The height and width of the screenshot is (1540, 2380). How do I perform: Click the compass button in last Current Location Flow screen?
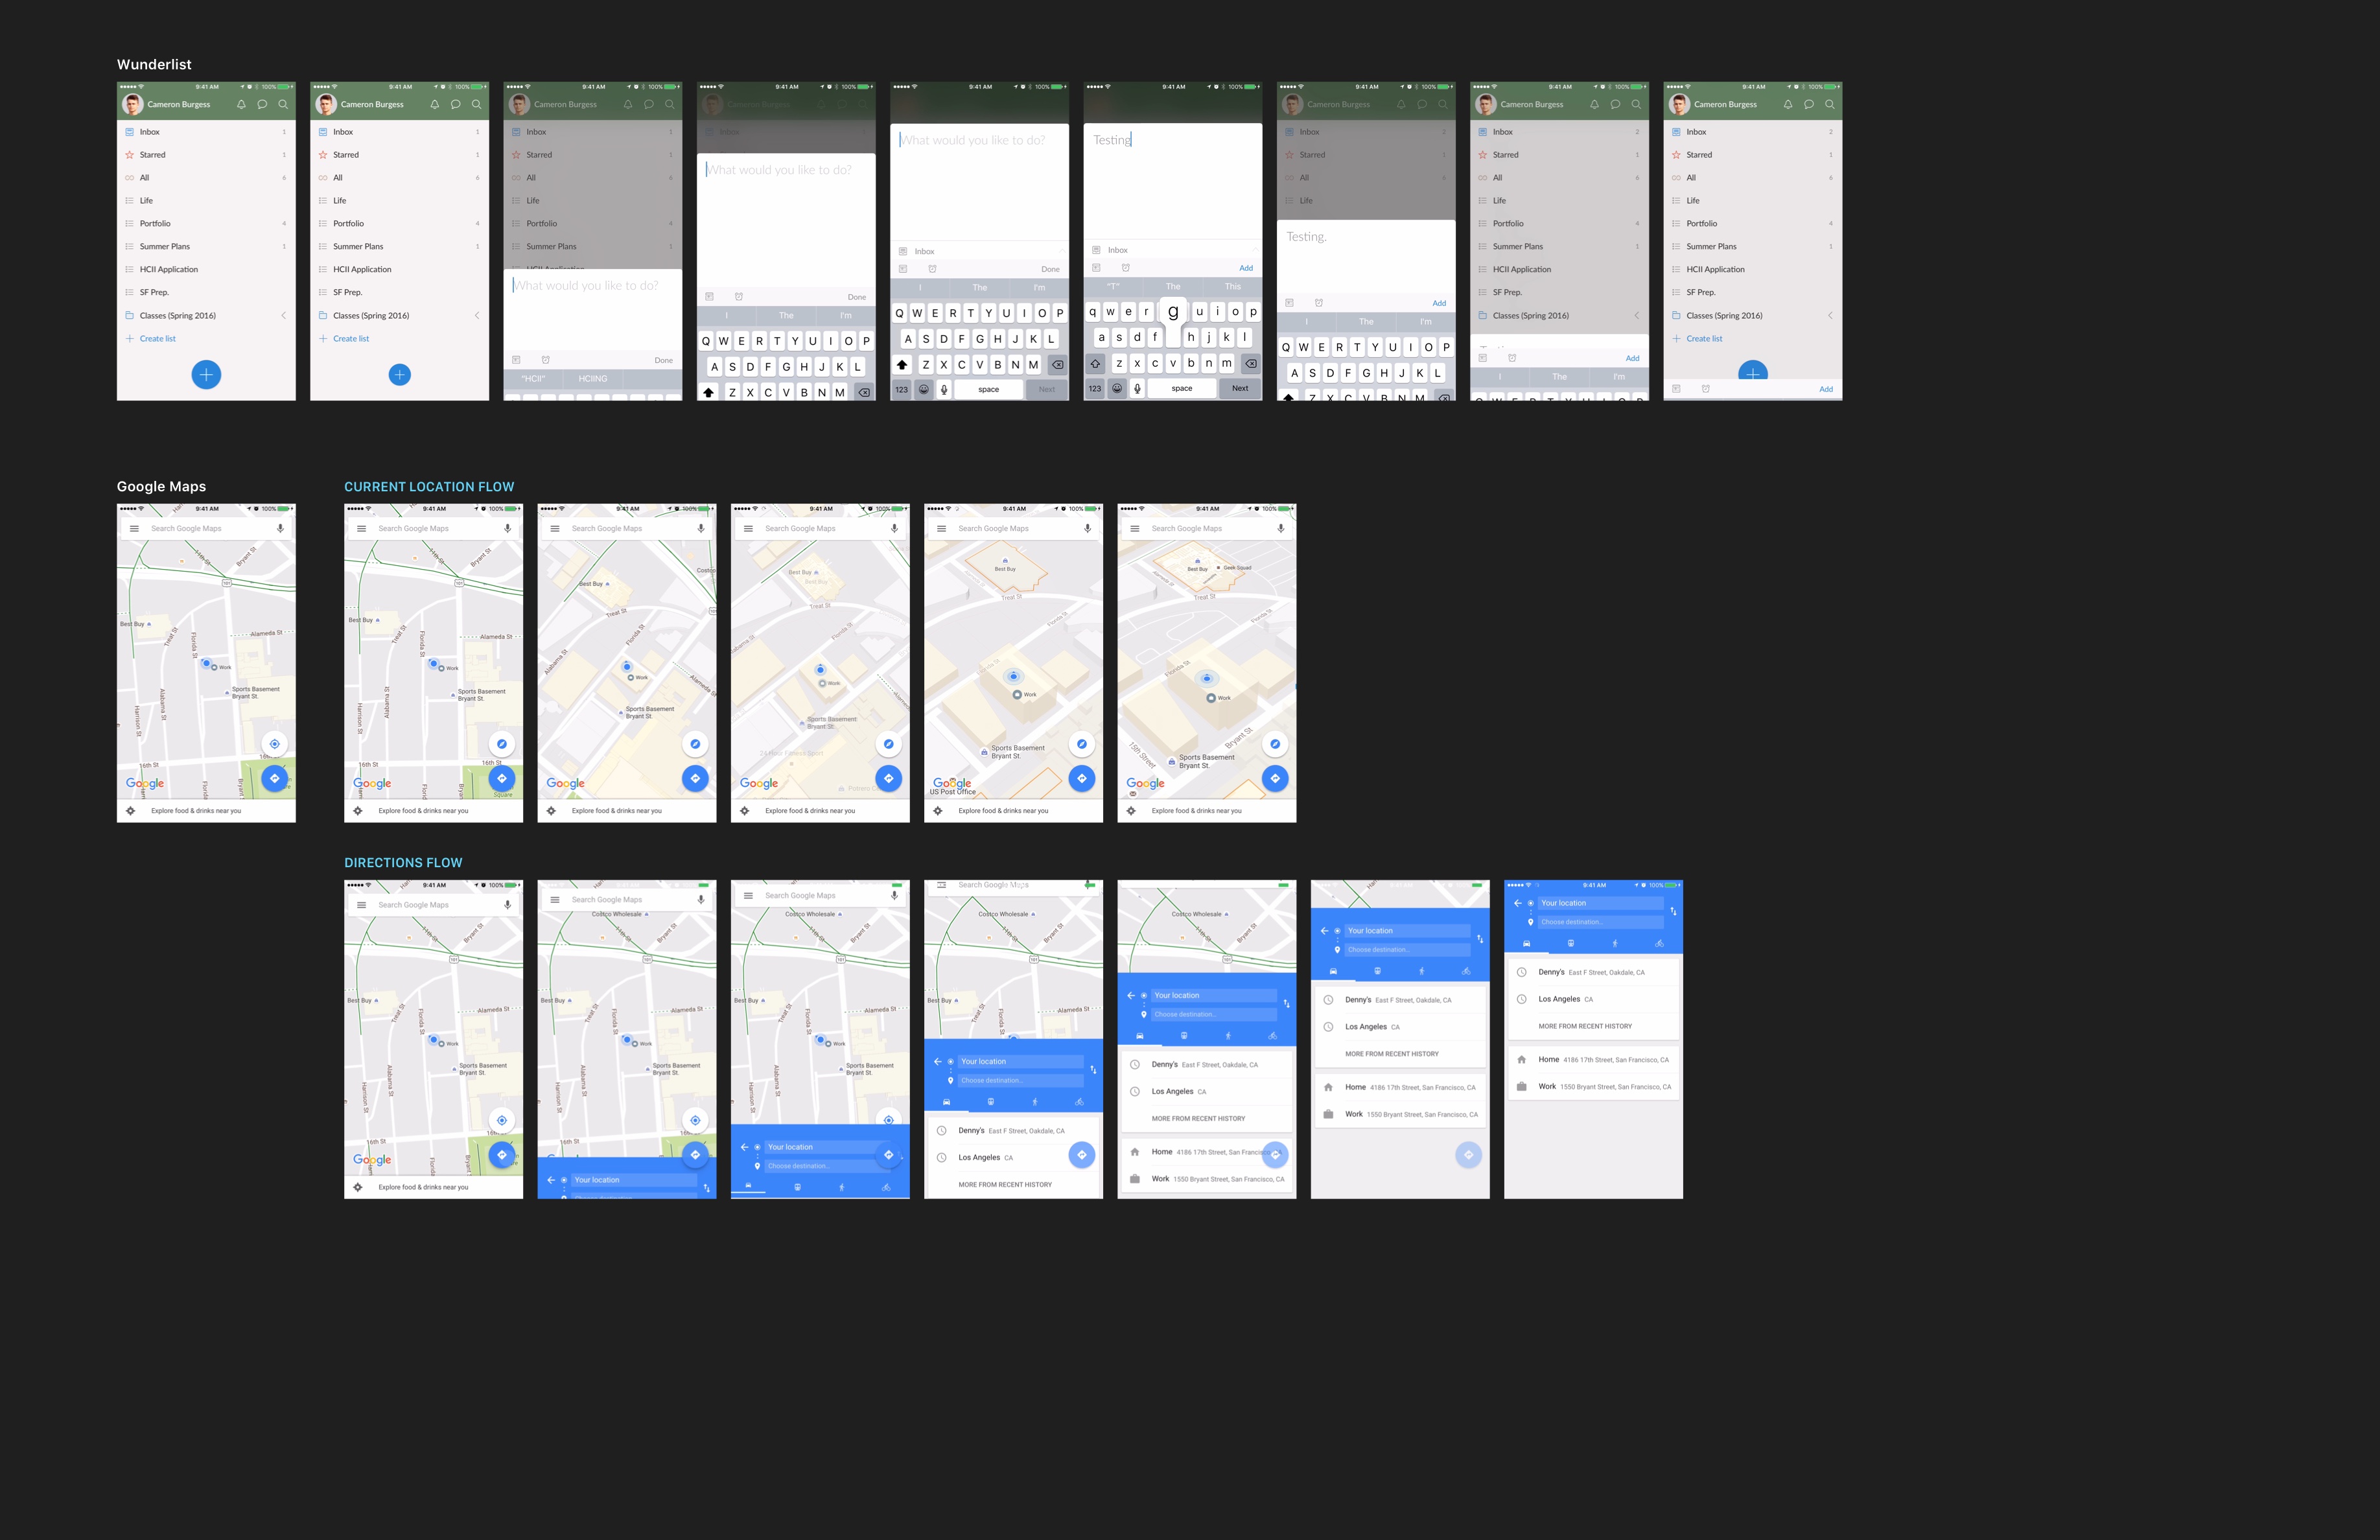pos(1275,744)
